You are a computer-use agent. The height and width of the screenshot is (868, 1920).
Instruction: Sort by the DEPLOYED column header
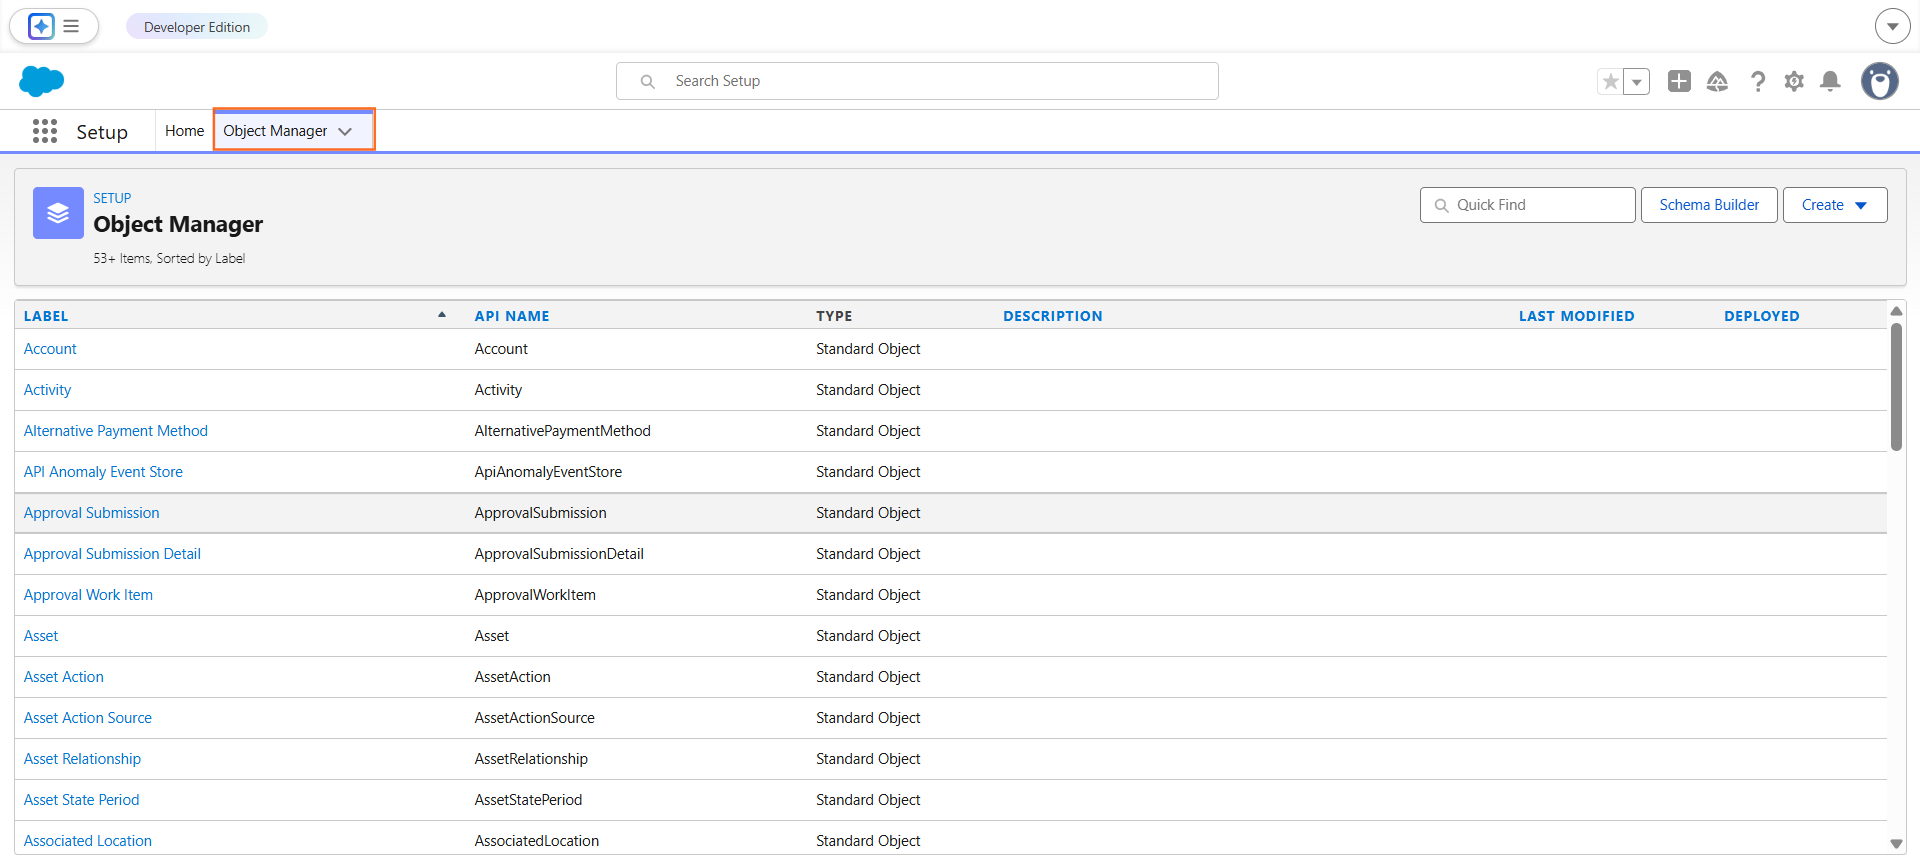[x=1762, y=316]
